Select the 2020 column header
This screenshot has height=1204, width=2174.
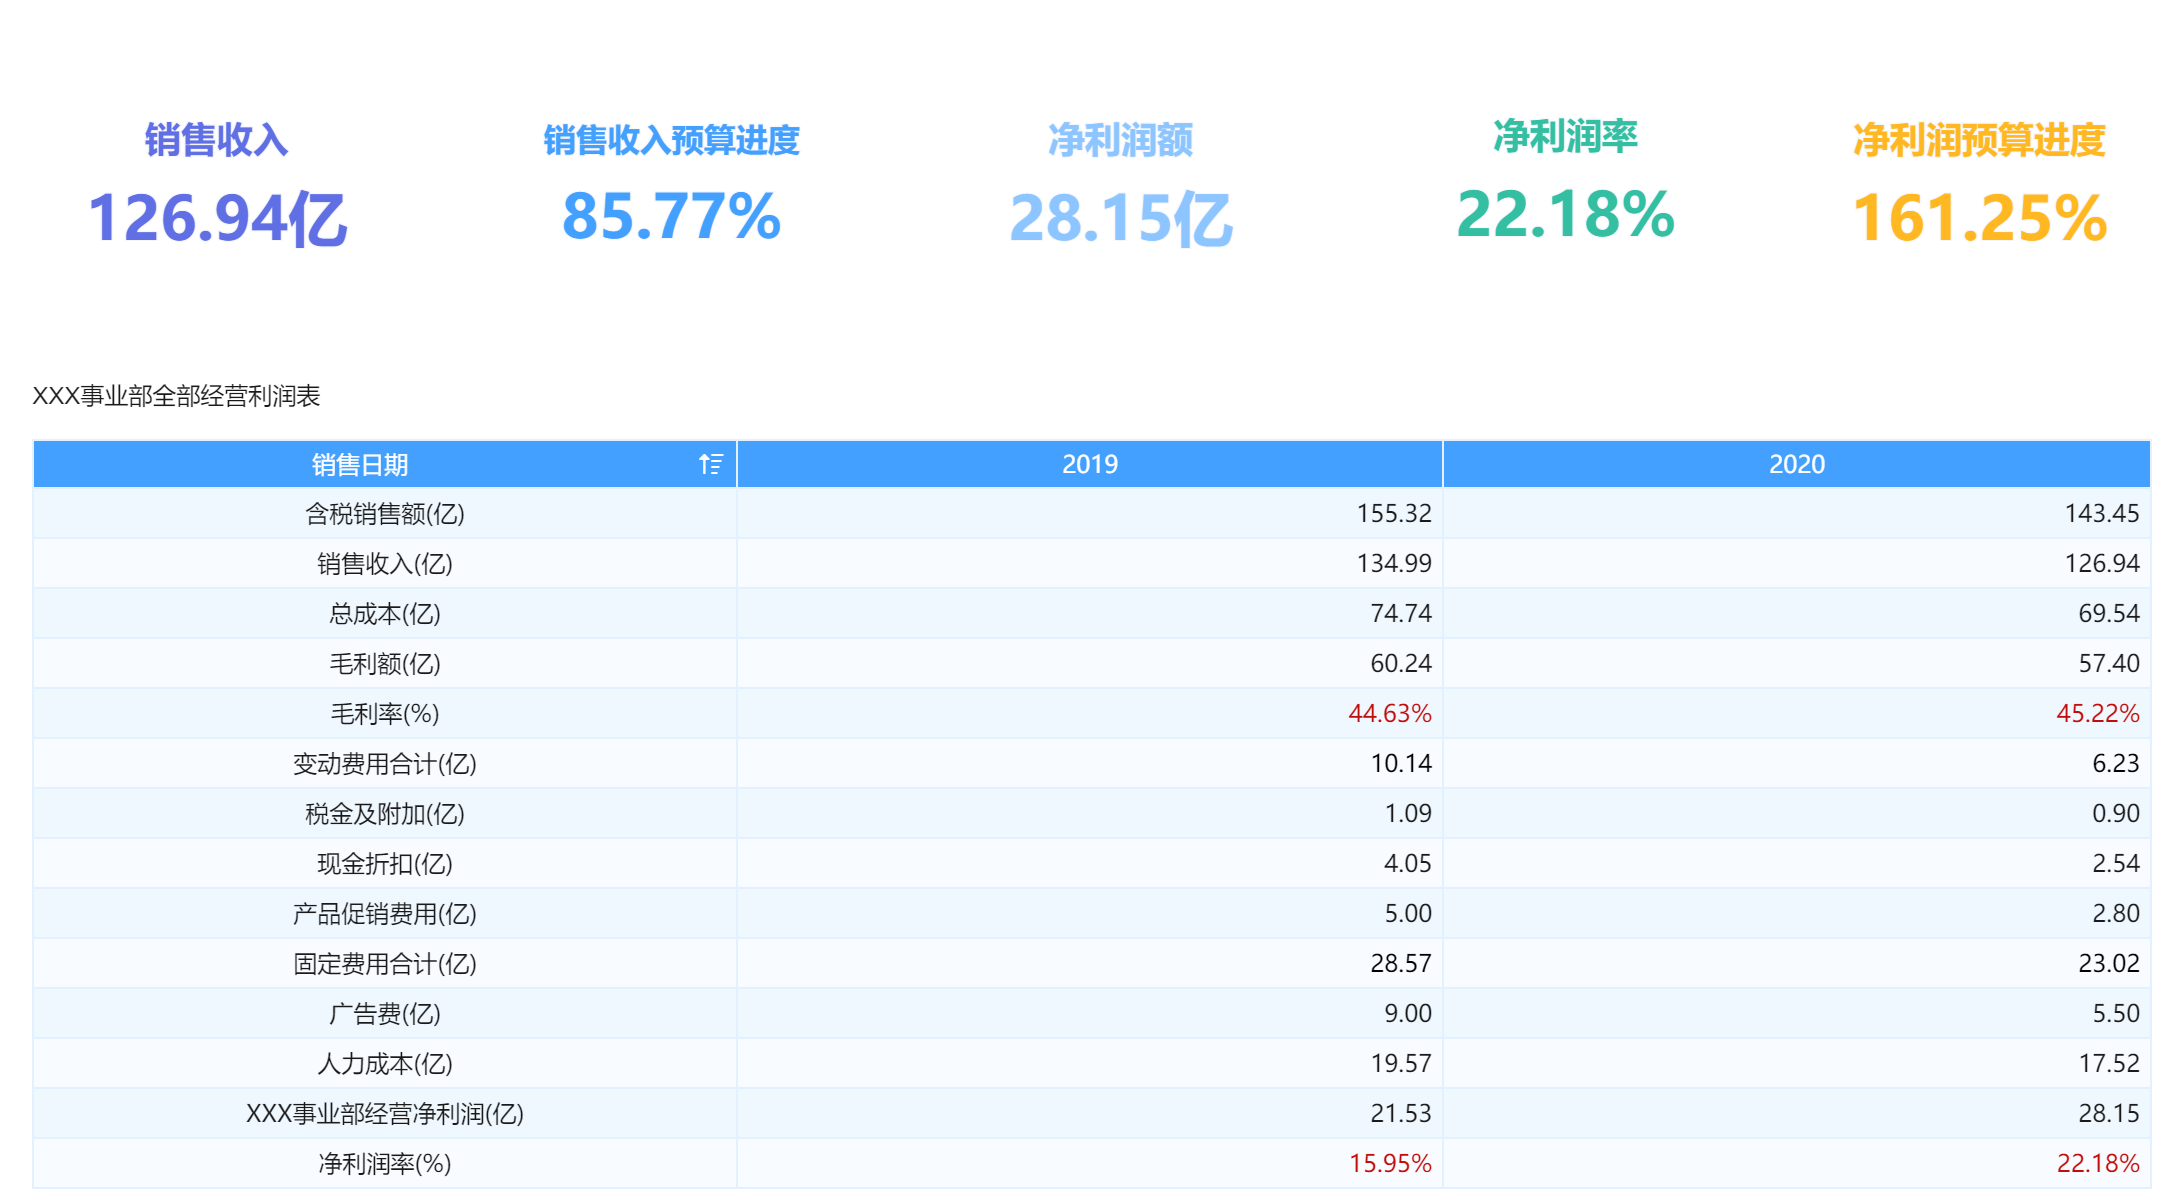[1797, 464]
